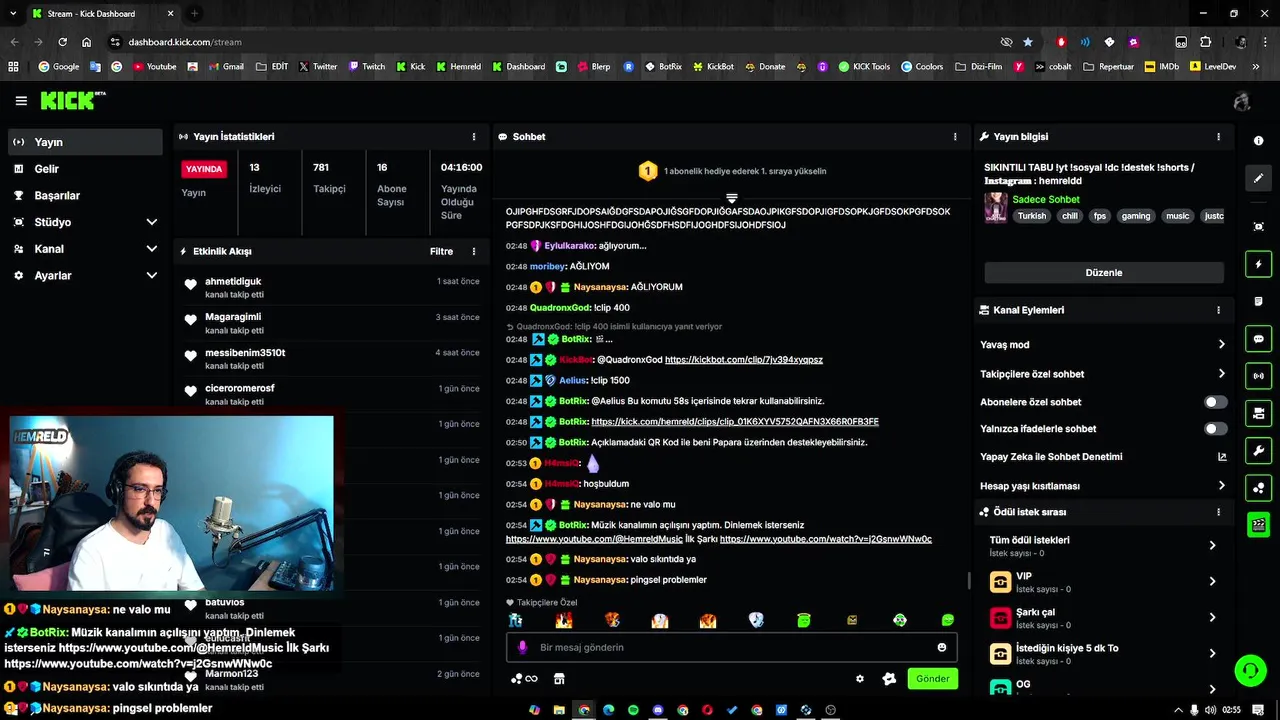Click the broadcast signal icon in right sidebar
The width and height of the screenshot is (1280, 720).
(1259, 376)
